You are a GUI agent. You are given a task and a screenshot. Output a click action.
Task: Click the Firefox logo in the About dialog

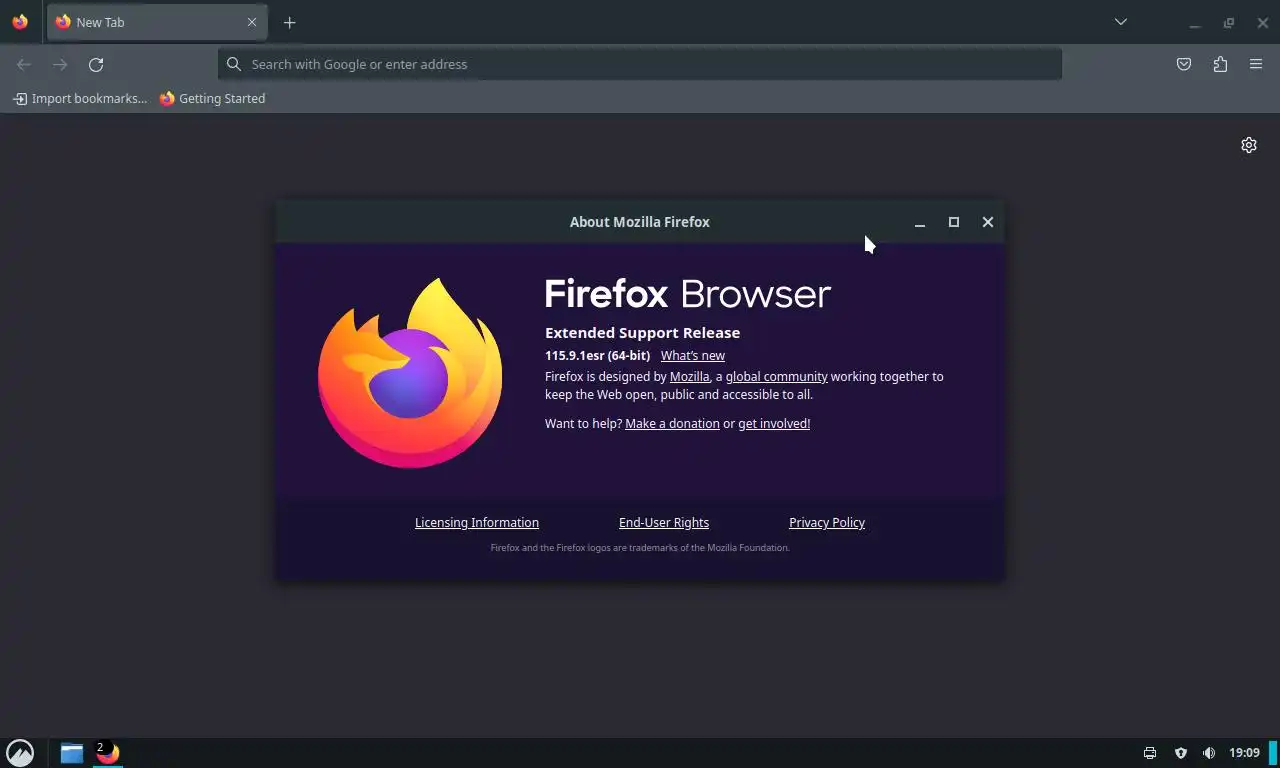click(410, 372)
